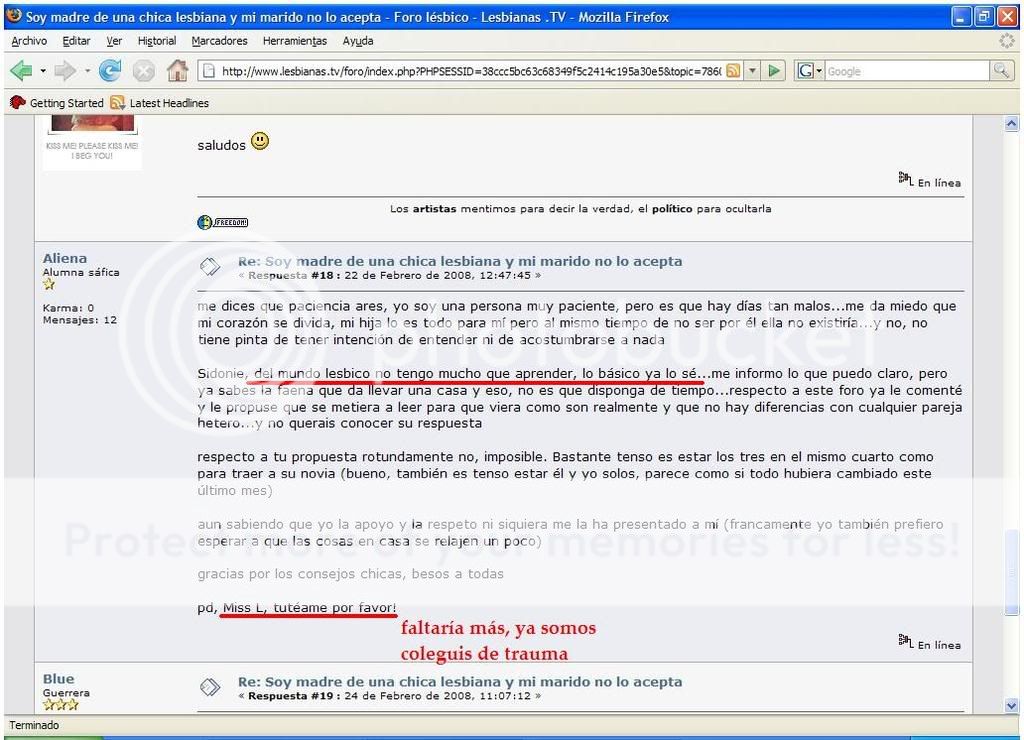Reload the page with the Refresh icon
The width and height of the screenshot is (1024, 740).
(x=110, y=71)
